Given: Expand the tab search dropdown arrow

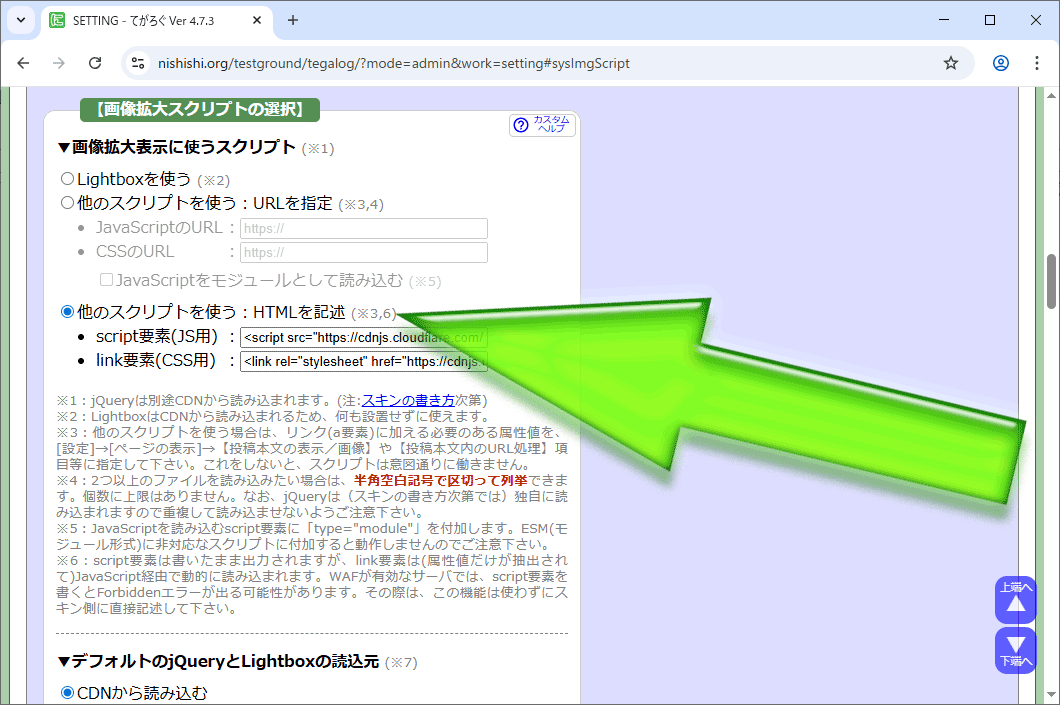Looking at the screenshot, I should point(20,20).
